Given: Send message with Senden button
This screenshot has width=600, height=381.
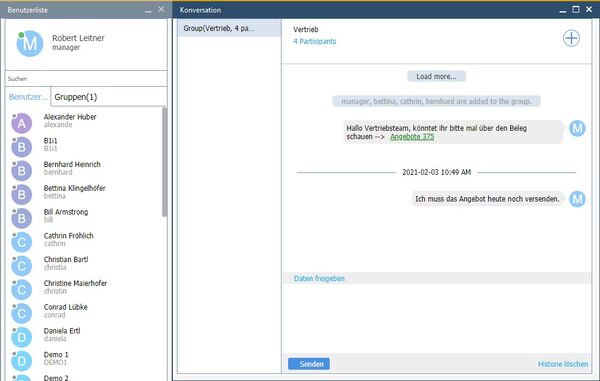Looking at the screenshot, I should click(x=309, y=364).
